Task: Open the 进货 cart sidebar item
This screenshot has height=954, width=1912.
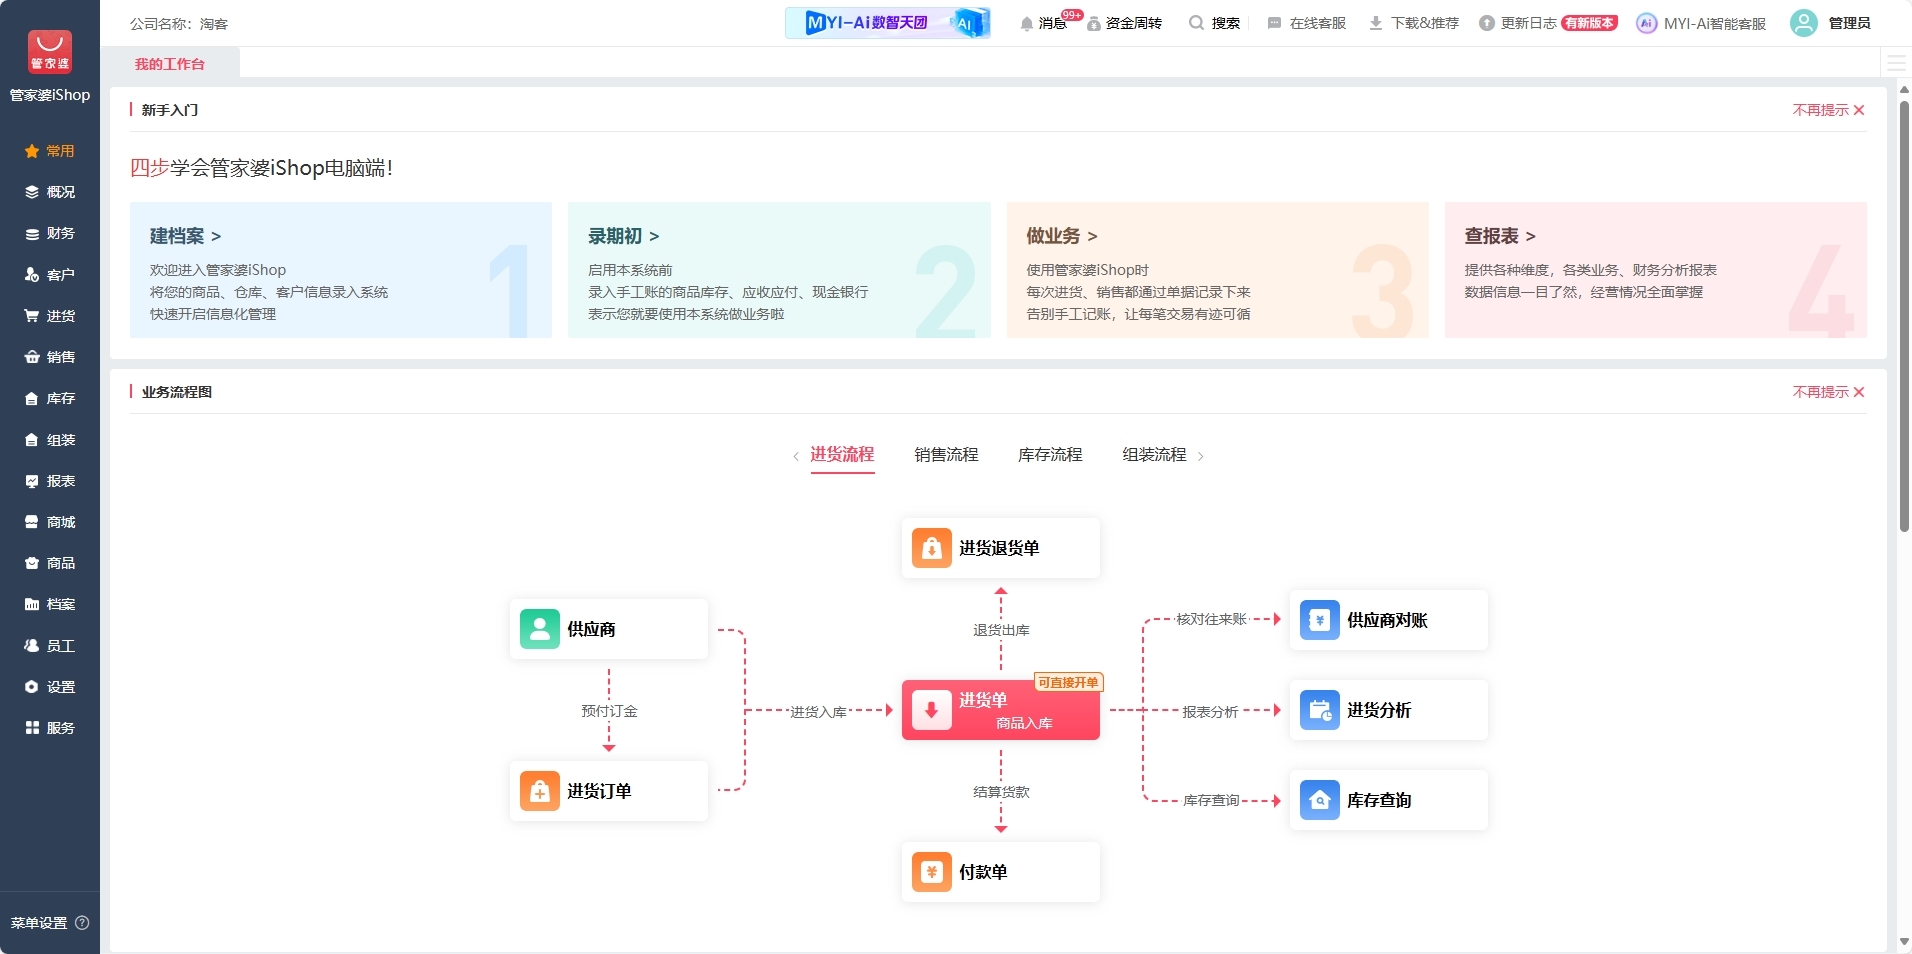Action: [50, 316]
